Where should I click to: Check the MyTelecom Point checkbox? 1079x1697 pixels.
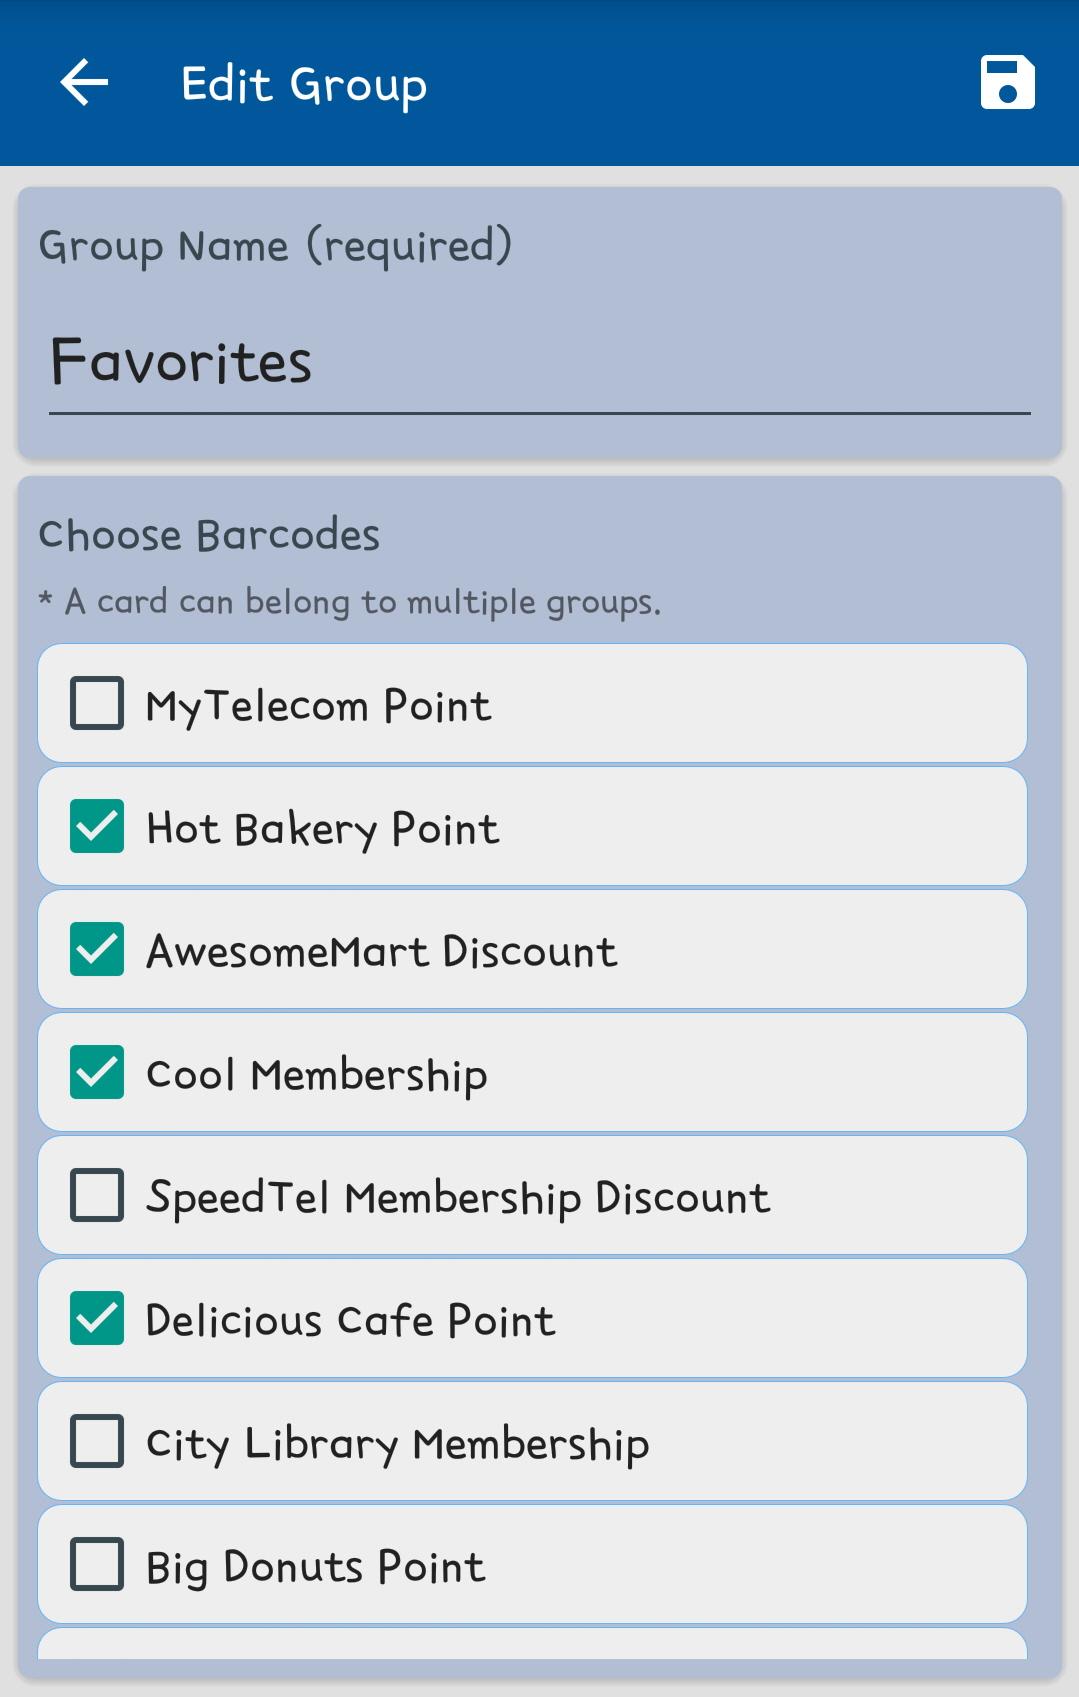click(97, 703)
